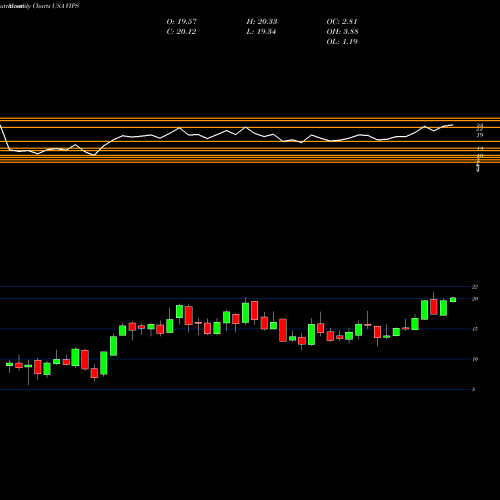This screenshot has width=500, height=500.
Task: Click the 'OL: 1.19' reading
Action: pos(342,42)
